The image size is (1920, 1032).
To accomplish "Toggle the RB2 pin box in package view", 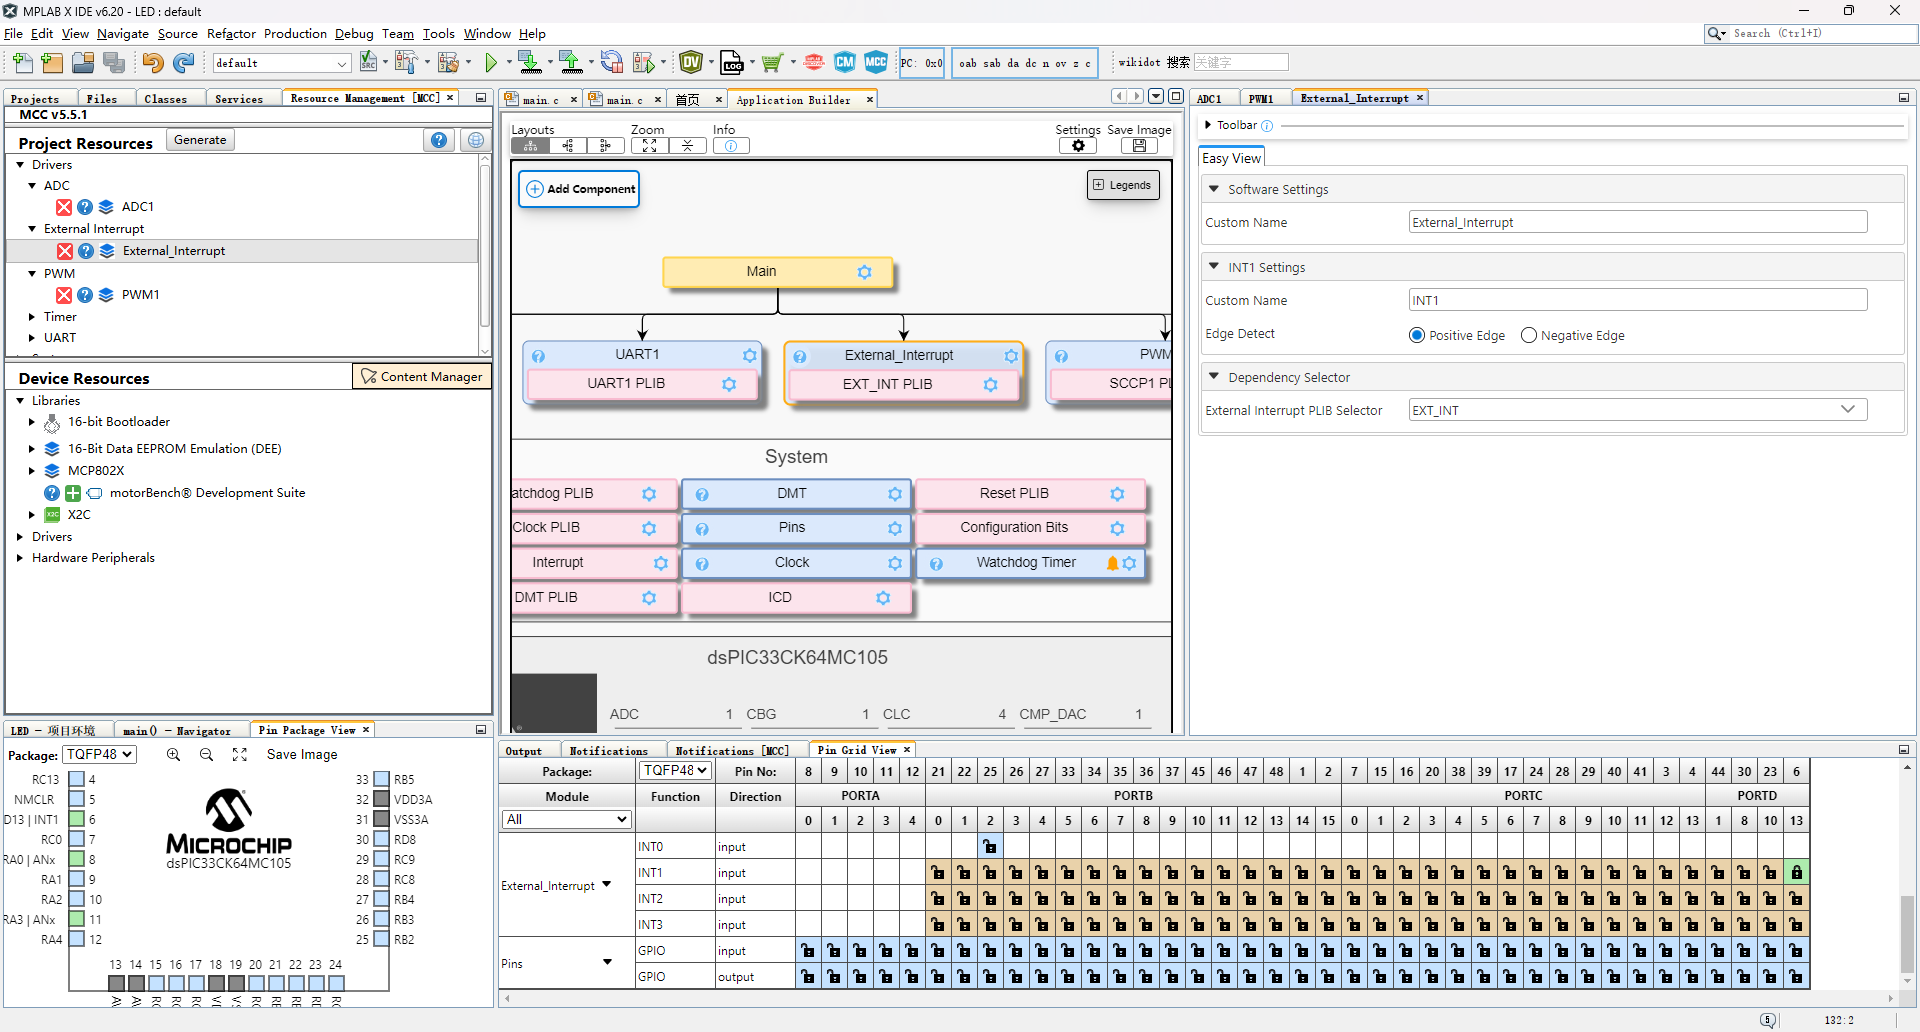I will (x=381, y=939).
